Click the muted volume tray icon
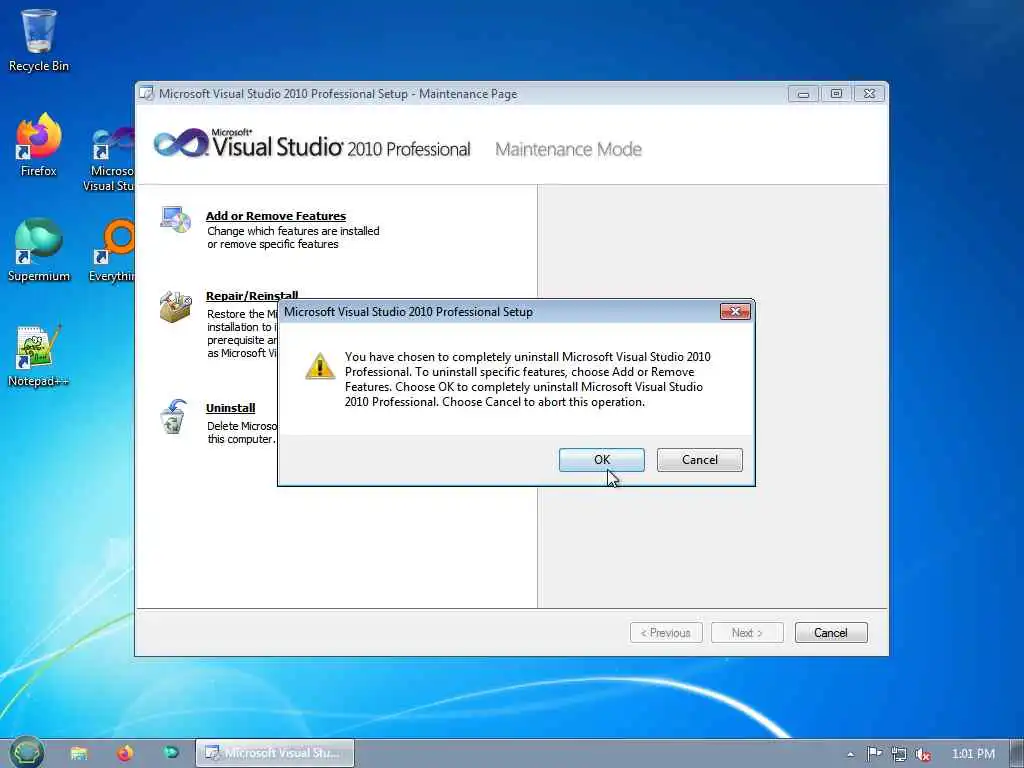 click(x=922, y=754)
